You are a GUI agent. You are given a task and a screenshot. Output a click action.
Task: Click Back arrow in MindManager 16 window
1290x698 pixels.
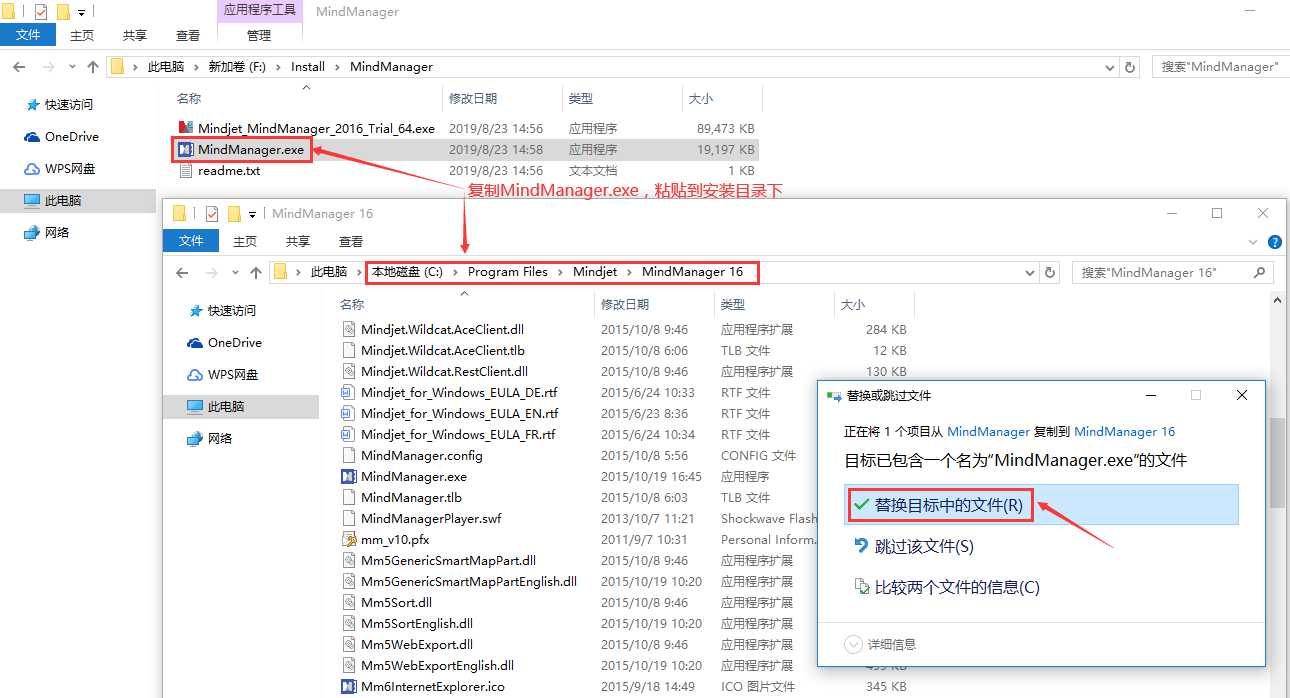click(182, 272)
